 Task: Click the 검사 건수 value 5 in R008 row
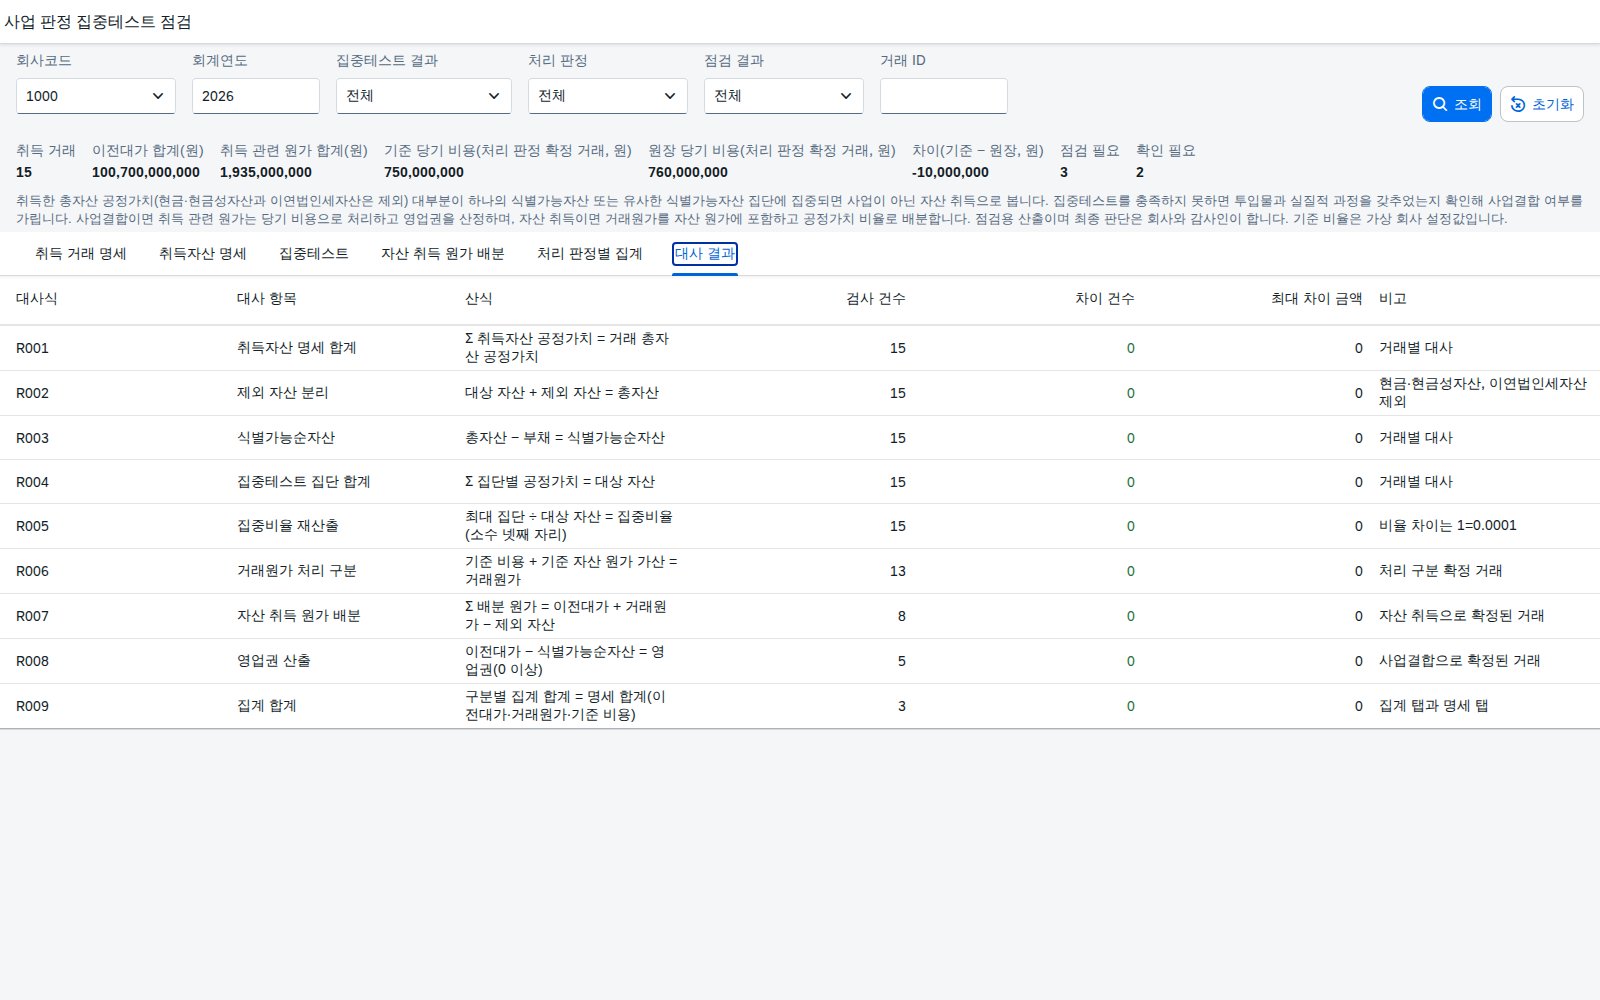click(x=902, y=661)
